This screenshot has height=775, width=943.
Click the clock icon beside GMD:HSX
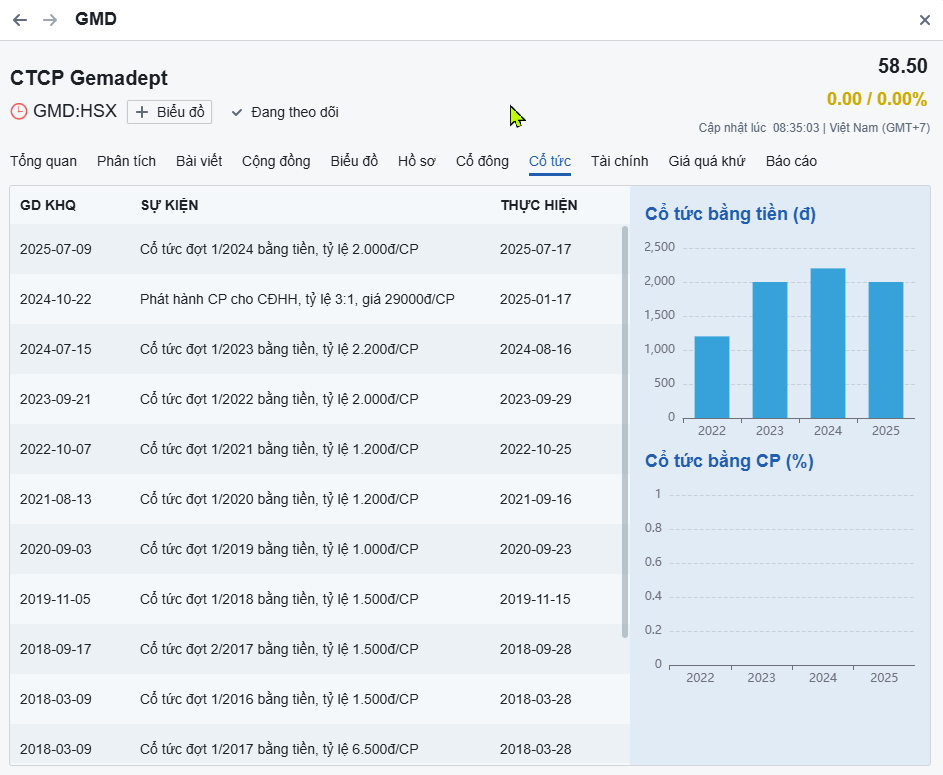point(19,111)
